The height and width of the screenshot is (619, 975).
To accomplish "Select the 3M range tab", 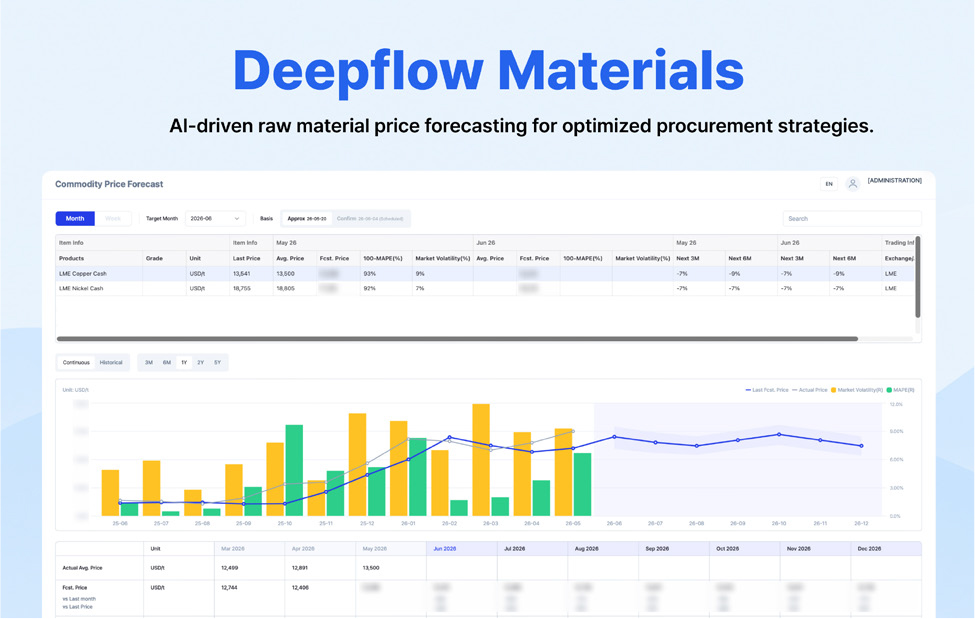I will coord(149,362).
